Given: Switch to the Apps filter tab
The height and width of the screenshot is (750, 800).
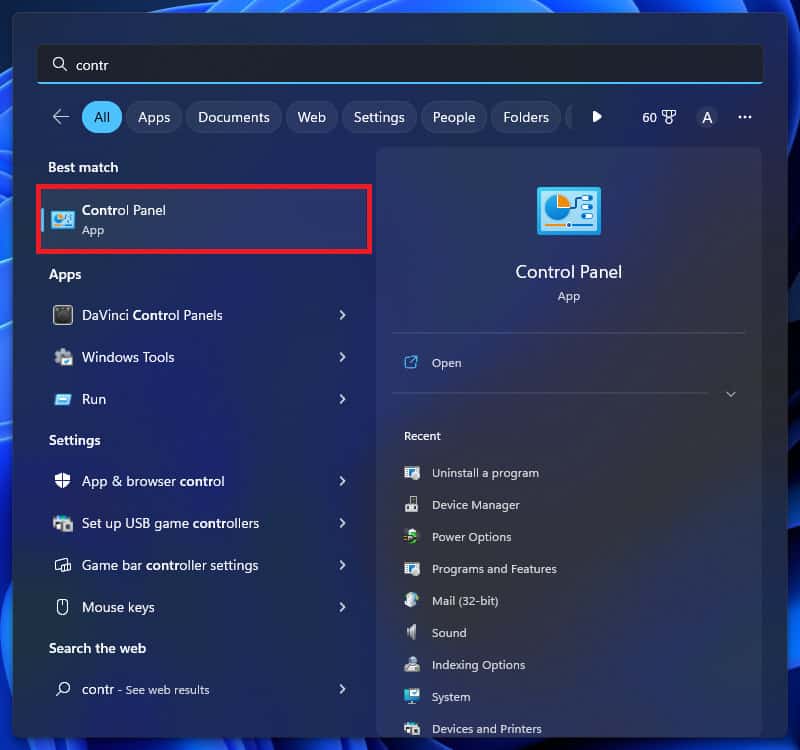Looking at the screenshot, I should (154, 117).
